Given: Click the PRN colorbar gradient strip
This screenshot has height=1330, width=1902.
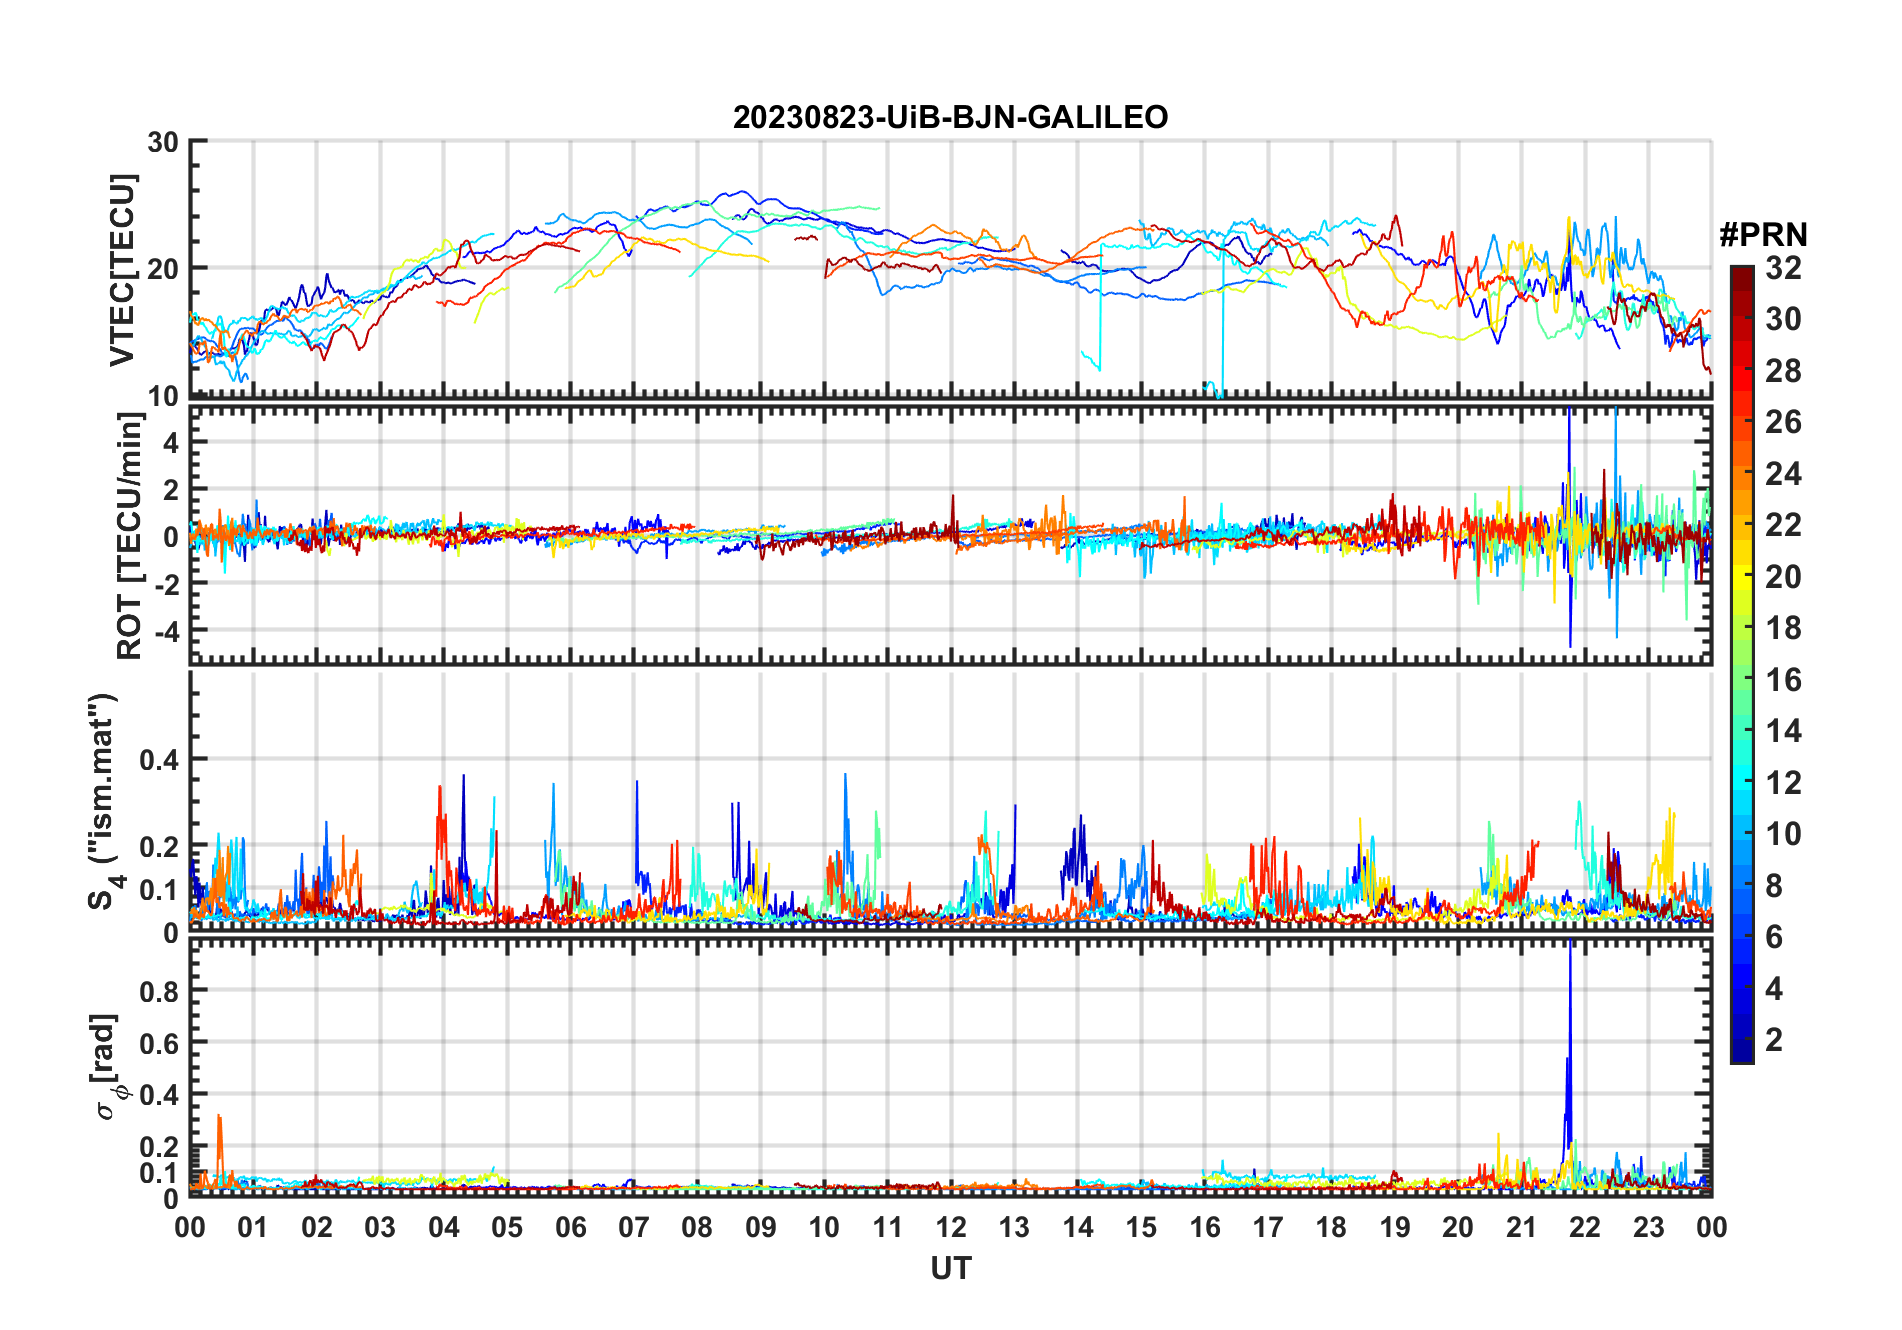Looking at the screenshot, I should pyautogui.click(x=1742, y=664).
